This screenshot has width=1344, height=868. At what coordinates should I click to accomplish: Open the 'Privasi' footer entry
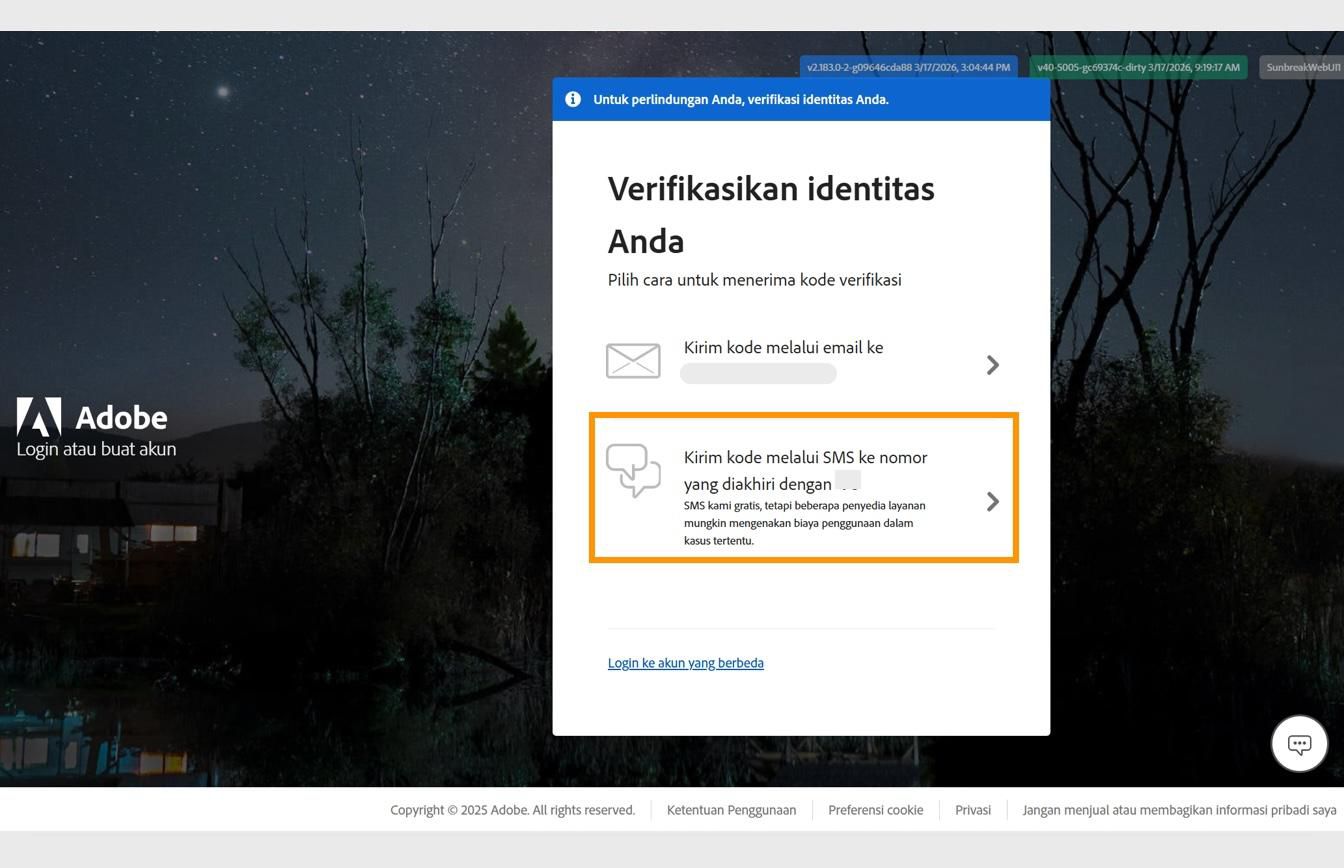(x=972, y=810)
